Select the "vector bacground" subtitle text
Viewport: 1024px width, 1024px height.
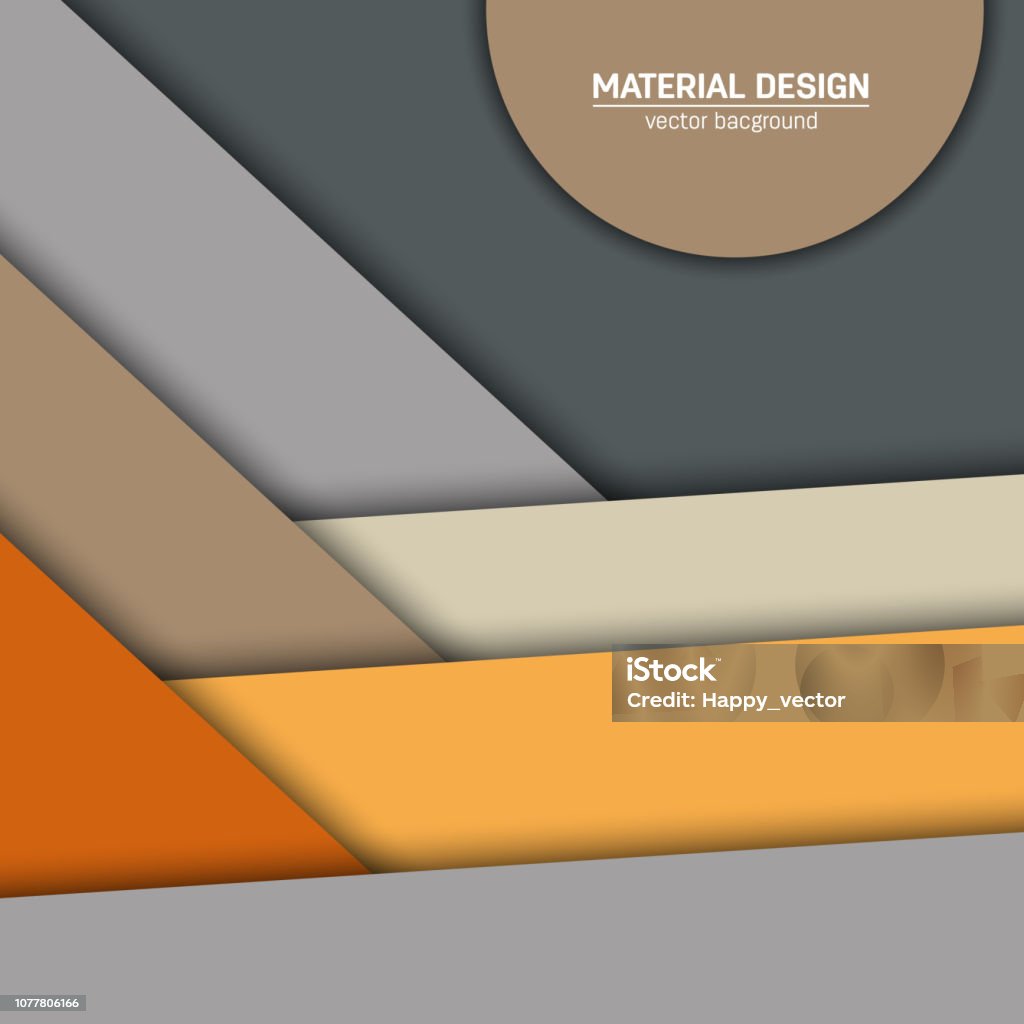[731, 121]
